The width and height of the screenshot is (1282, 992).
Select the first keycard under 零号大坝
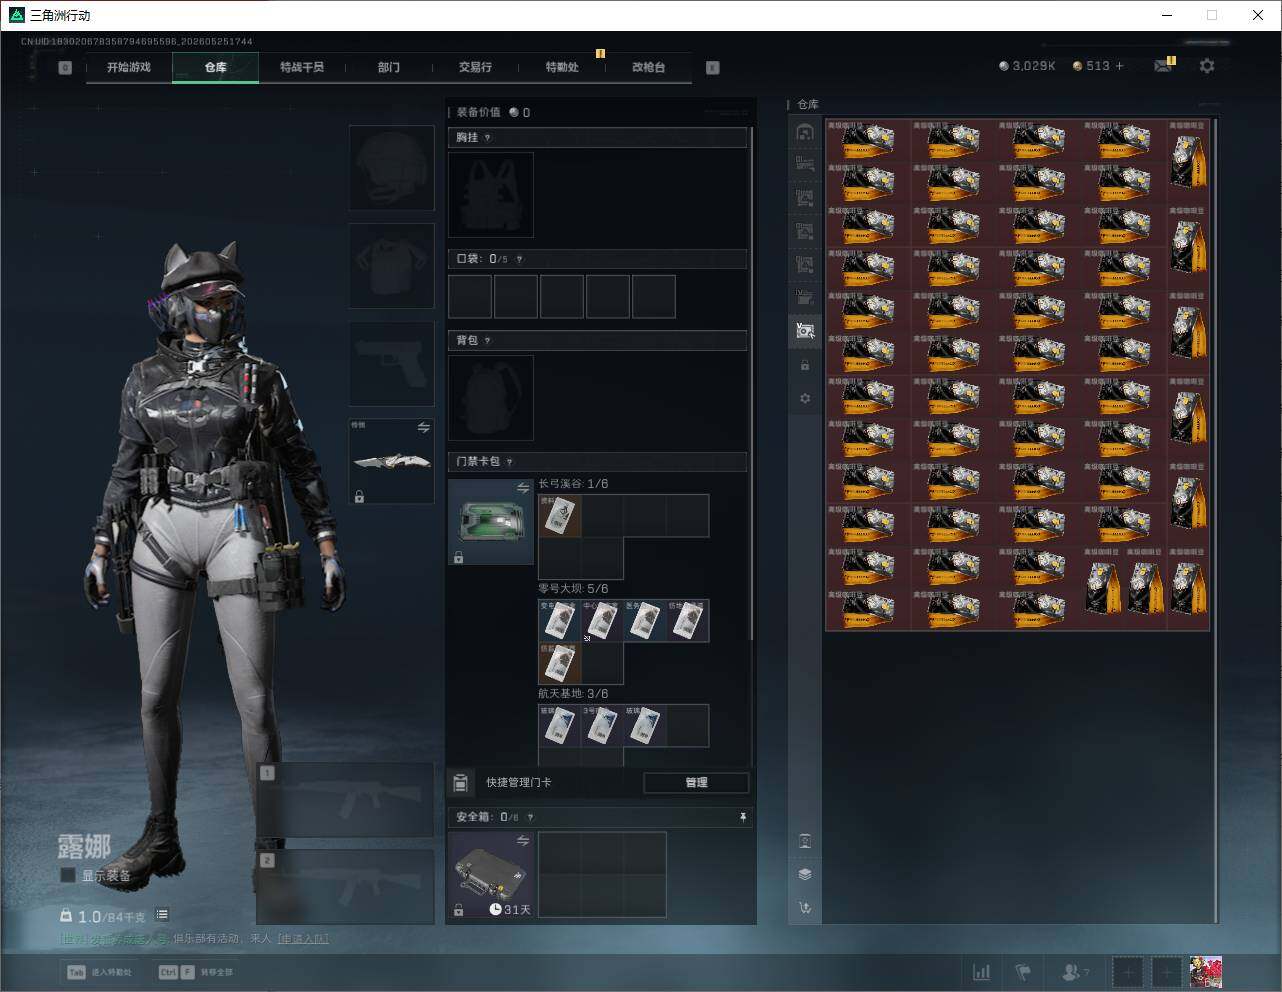[x=560, y=621]
